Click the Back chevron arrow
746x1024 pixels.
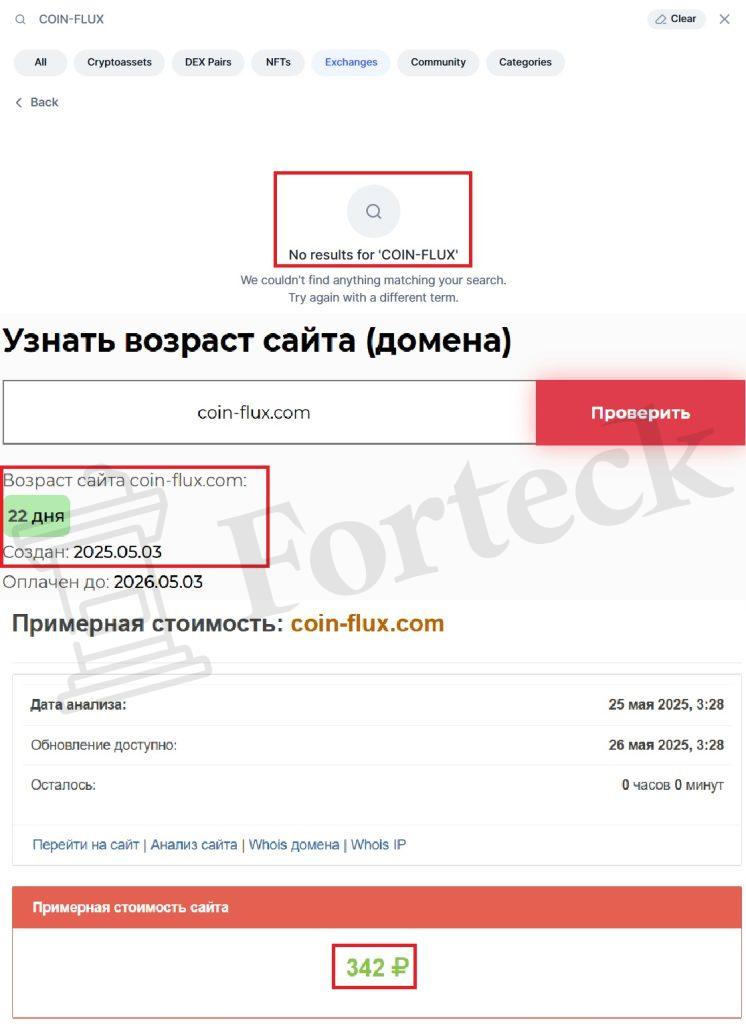pyautogui.click(x=18, y=103)
